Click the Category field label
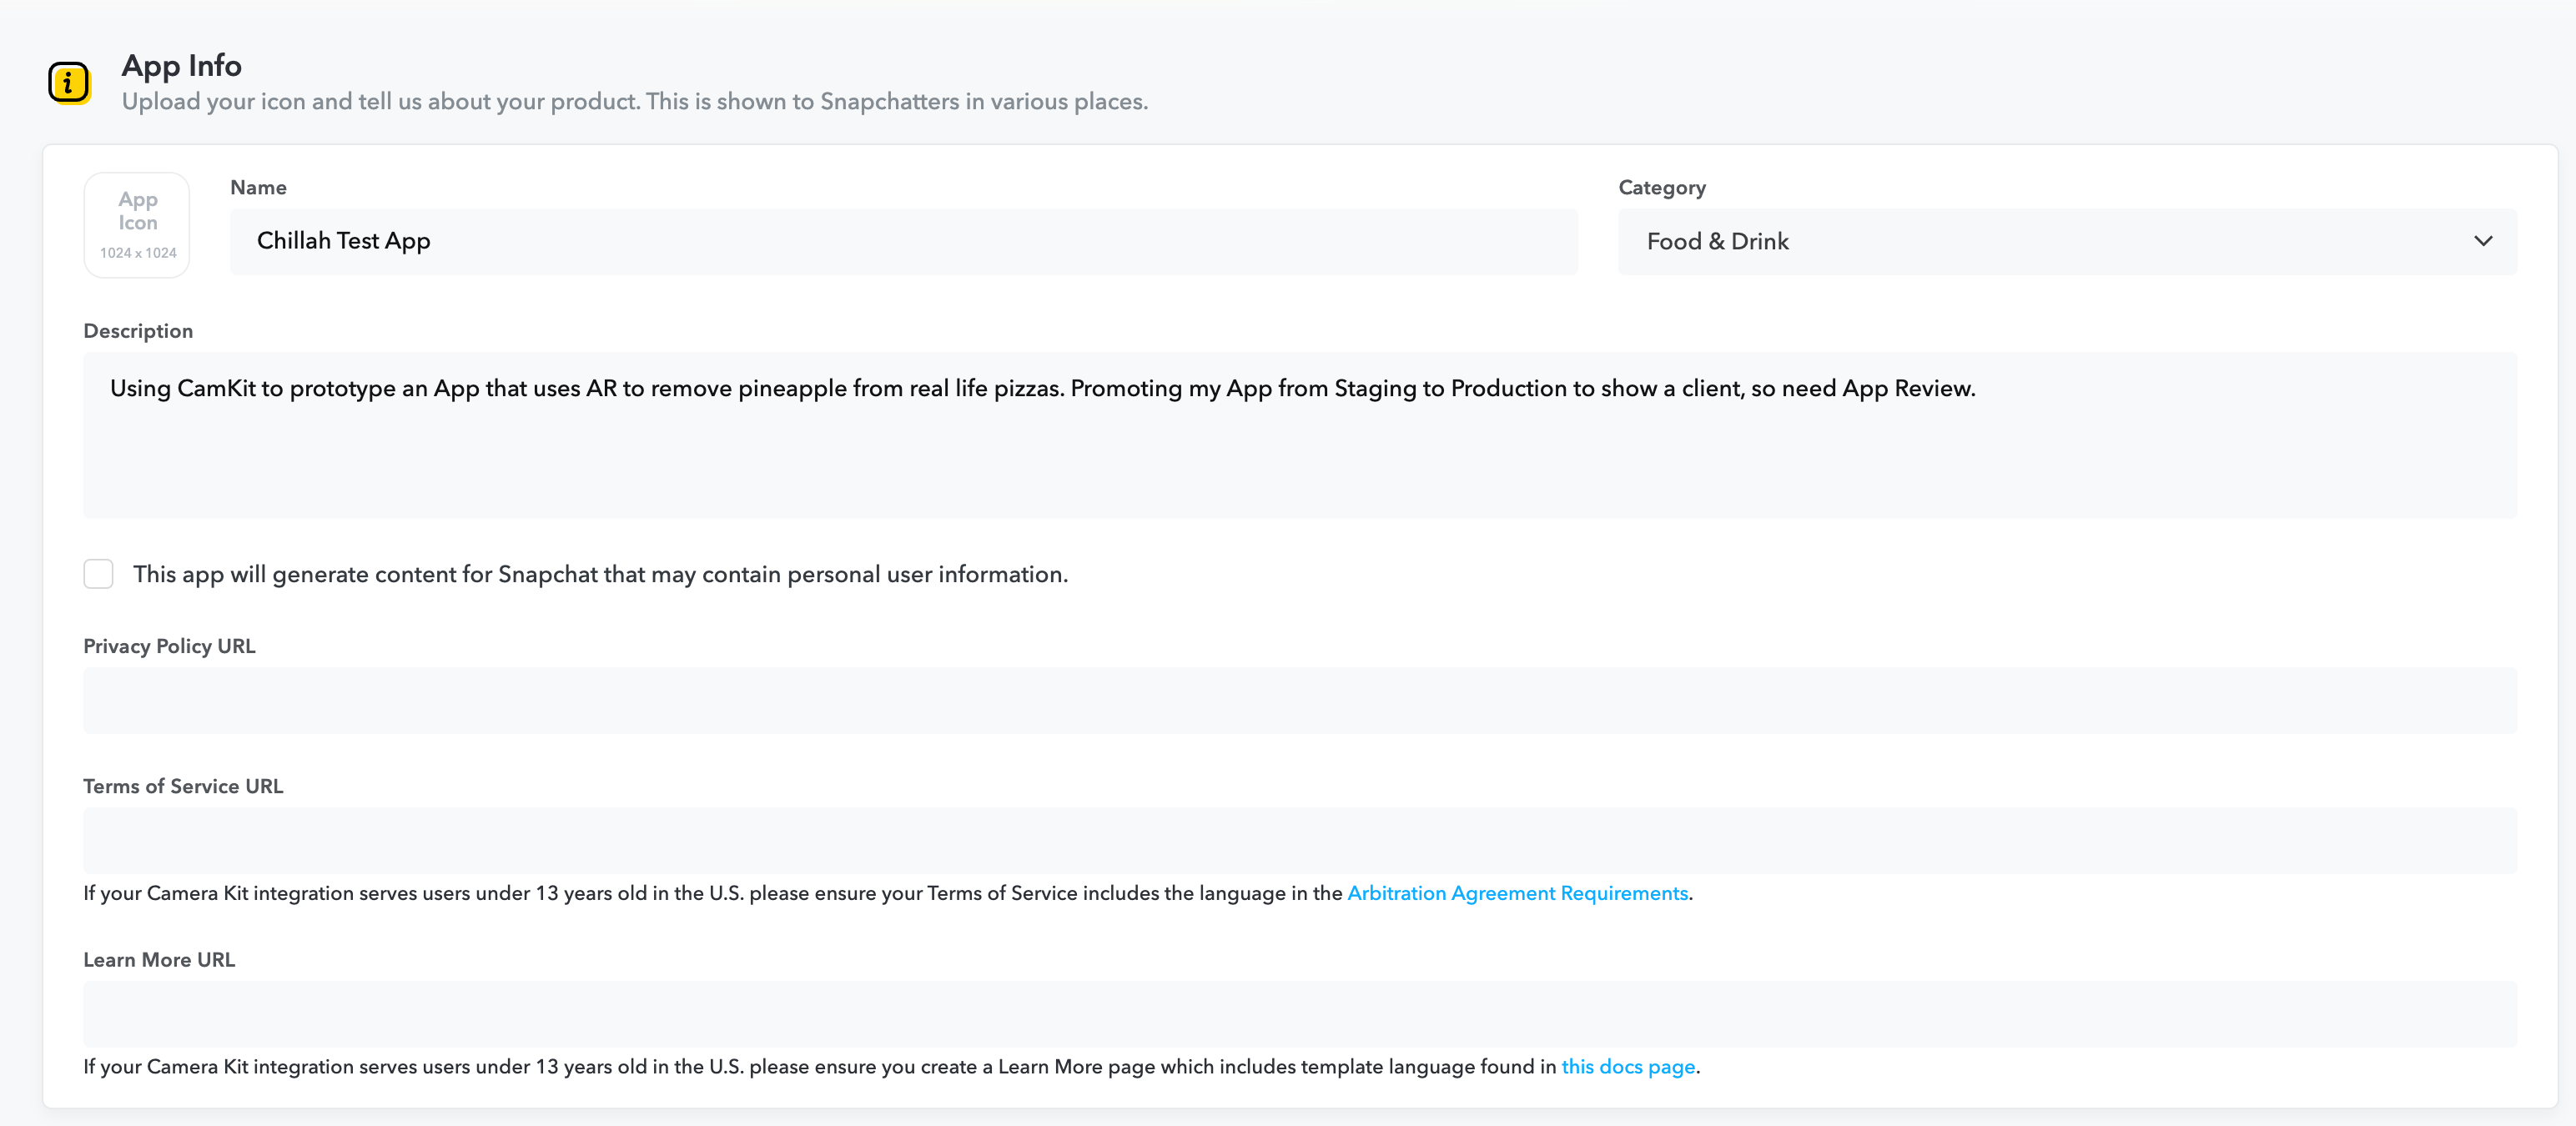The image size is (2576, 1126). (1662, 187)
